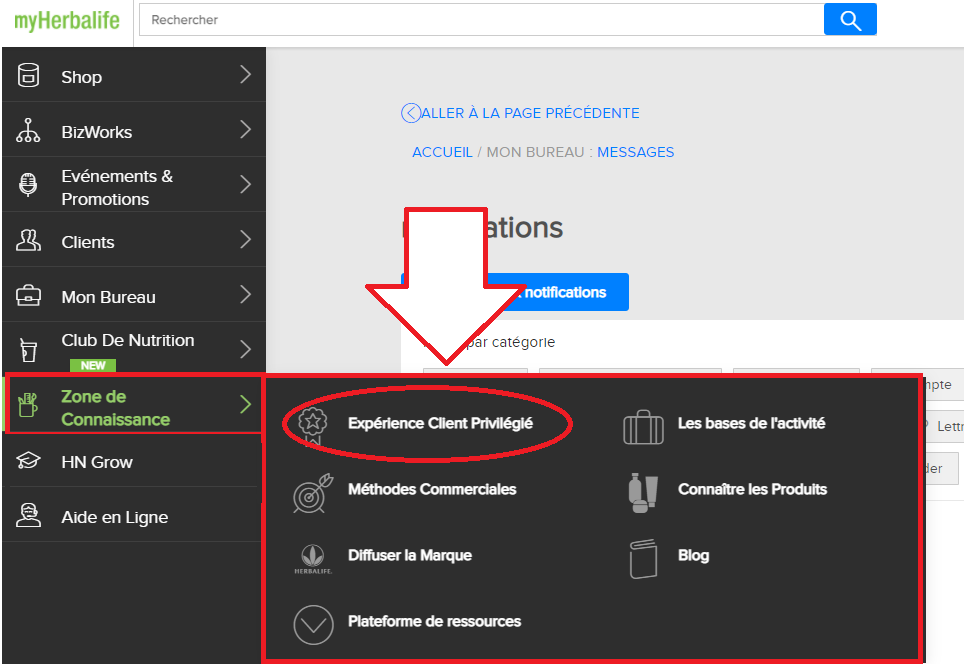Open Expérience Client Privilégié menu entry
The height and width of the screenshot is (664, 964).
(x=440, y=424)
